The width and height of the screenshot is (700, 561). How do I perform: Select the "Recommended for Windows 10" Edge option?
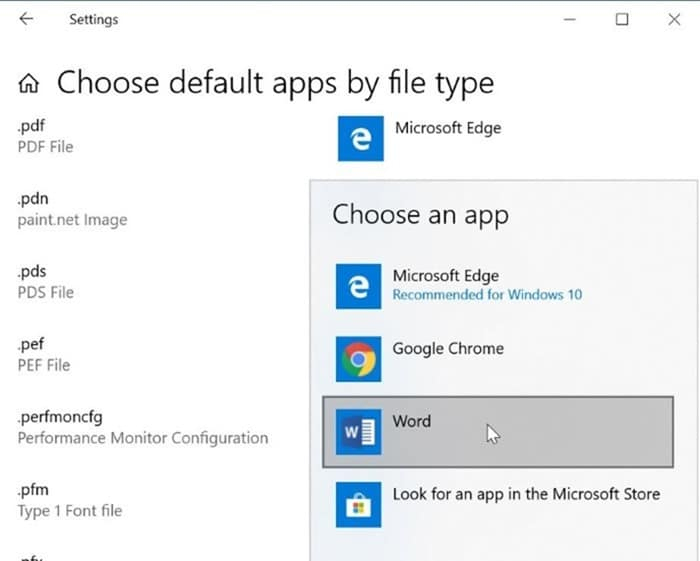click(x=487, y=295)
